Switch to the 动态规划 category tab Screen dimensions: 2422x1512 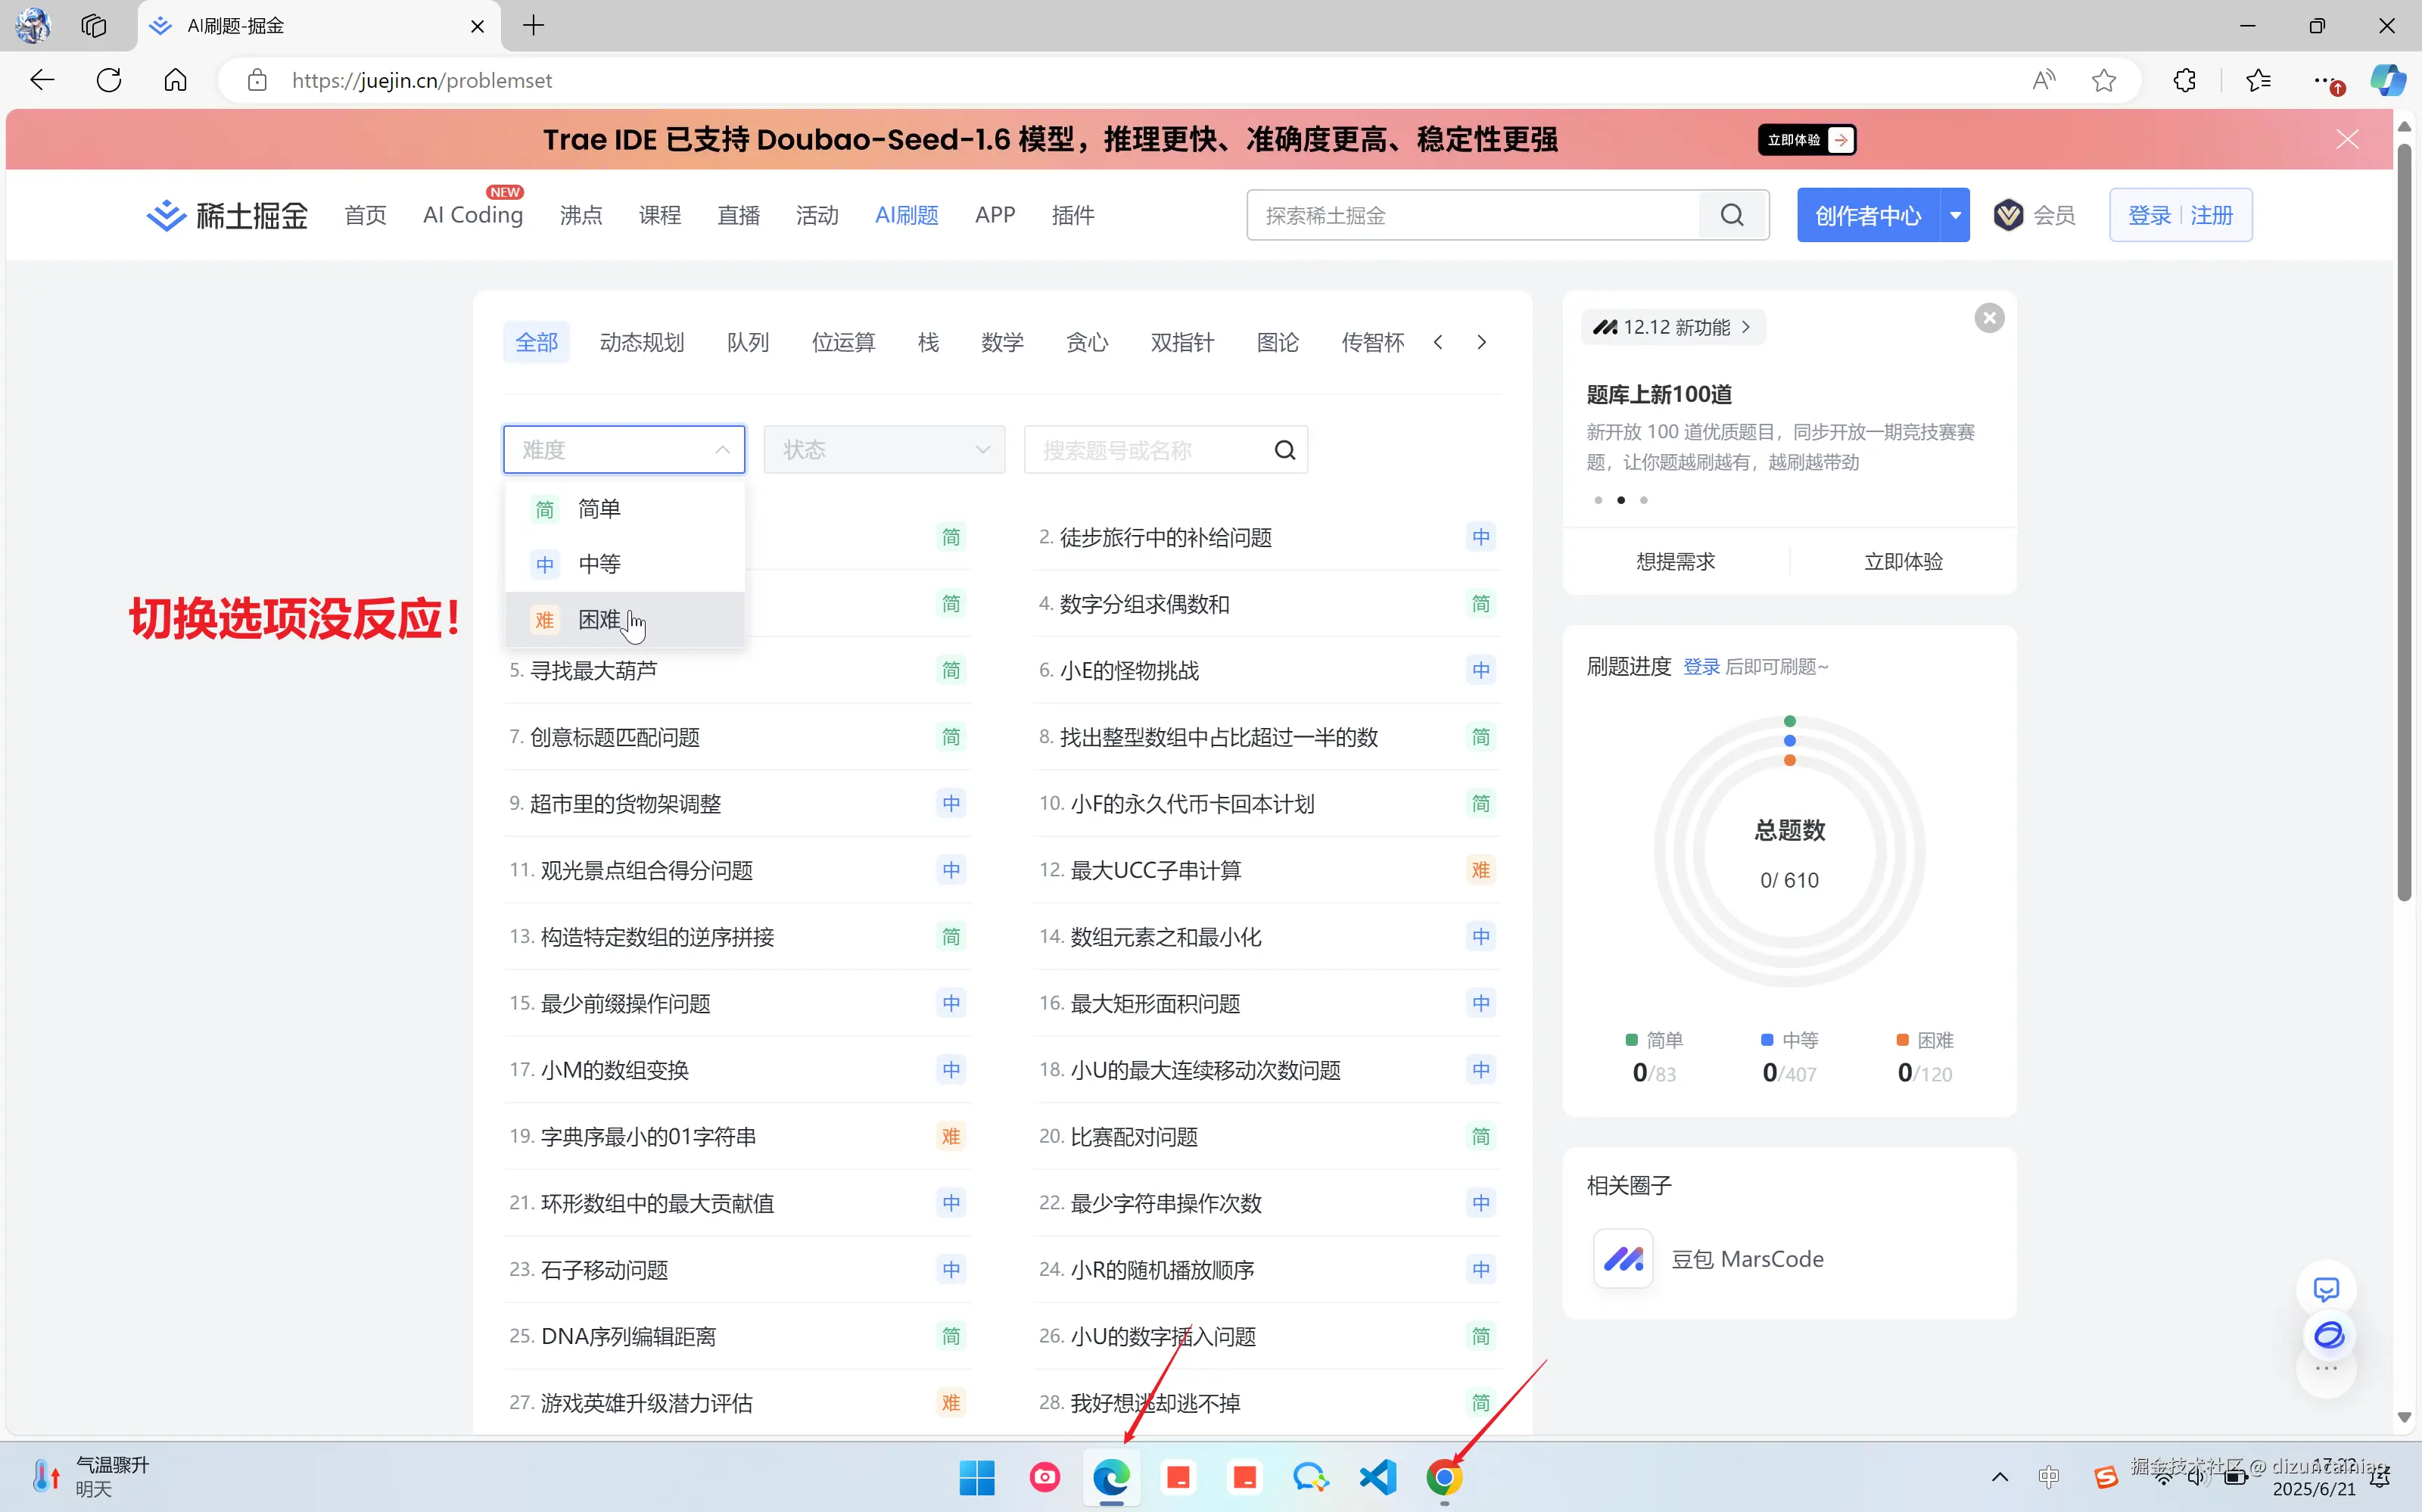tap(641, 341)
